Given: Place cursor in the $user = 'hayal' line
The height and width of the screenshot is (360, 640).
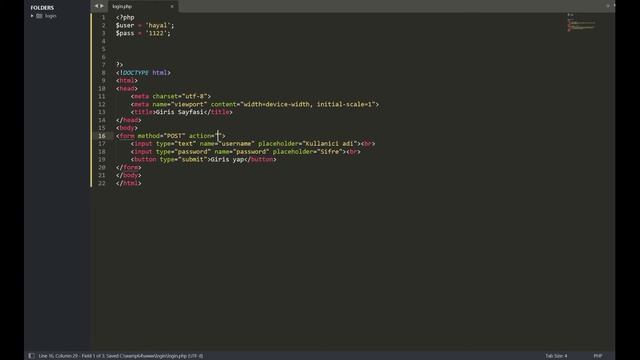Looking at the screenshot, I should pyautogui.click(x=145, y=25).
